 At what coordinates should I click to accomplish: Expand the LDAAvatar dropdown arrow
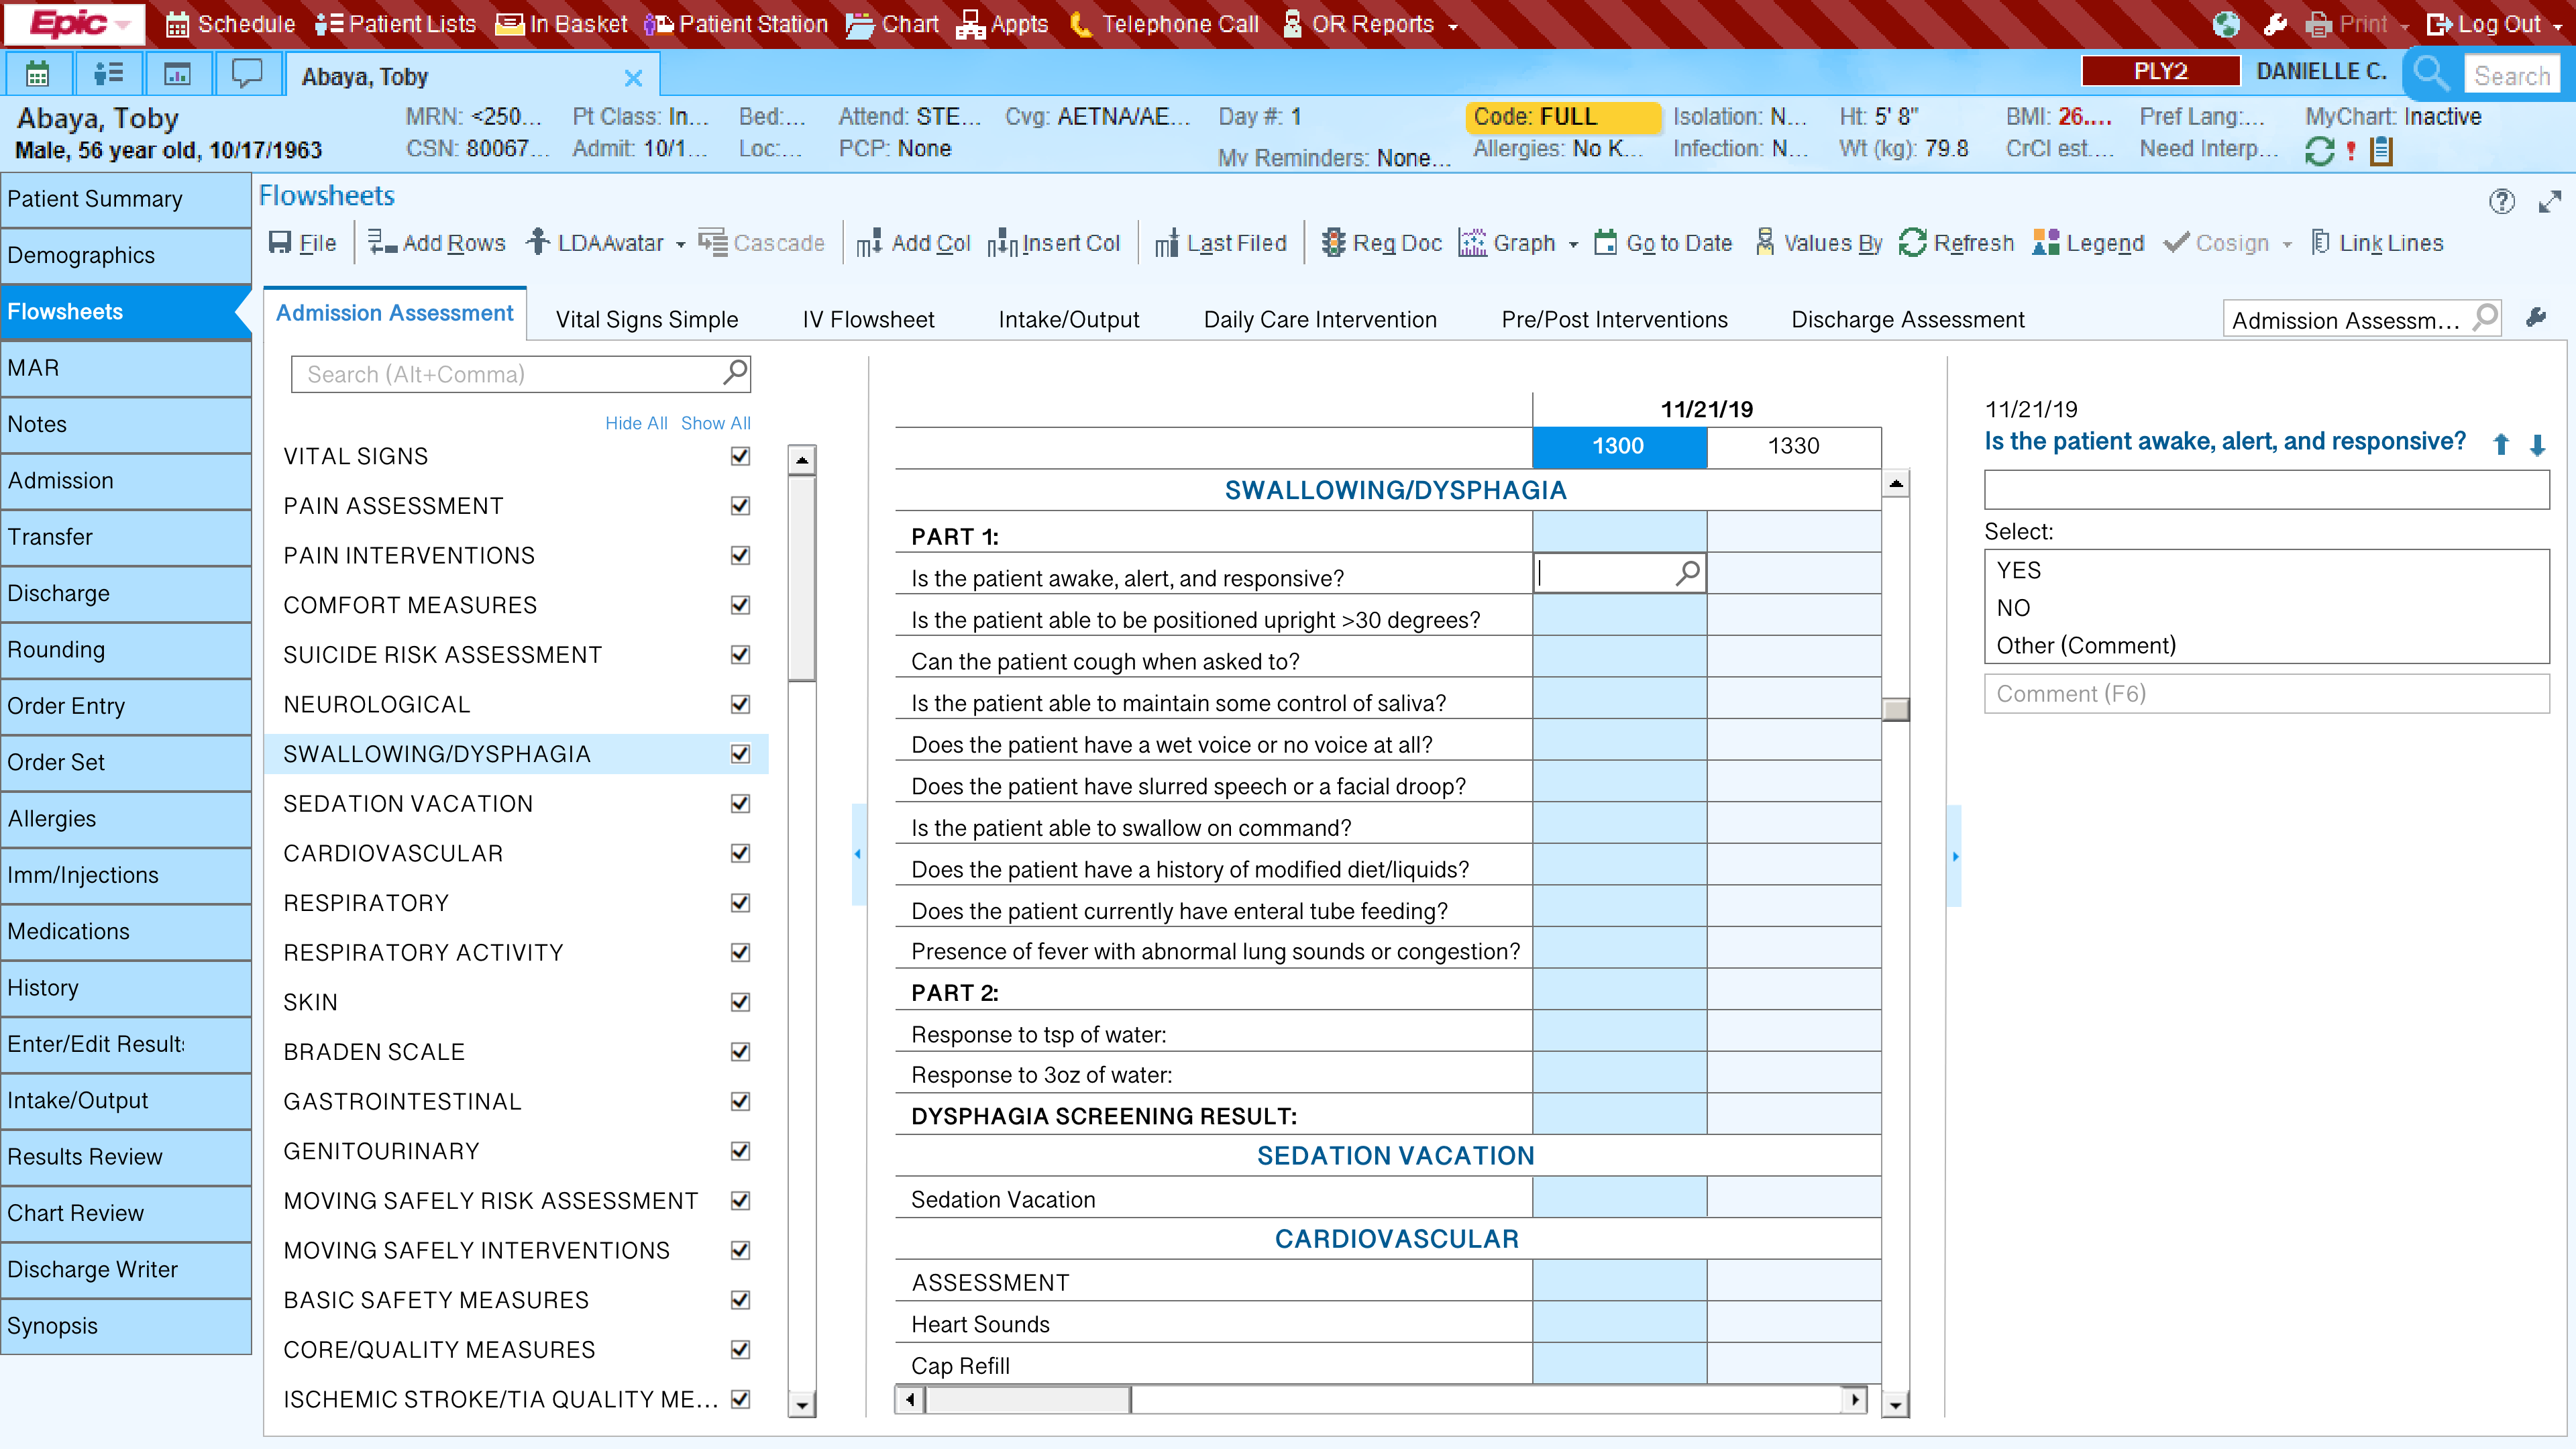point(680,245)
